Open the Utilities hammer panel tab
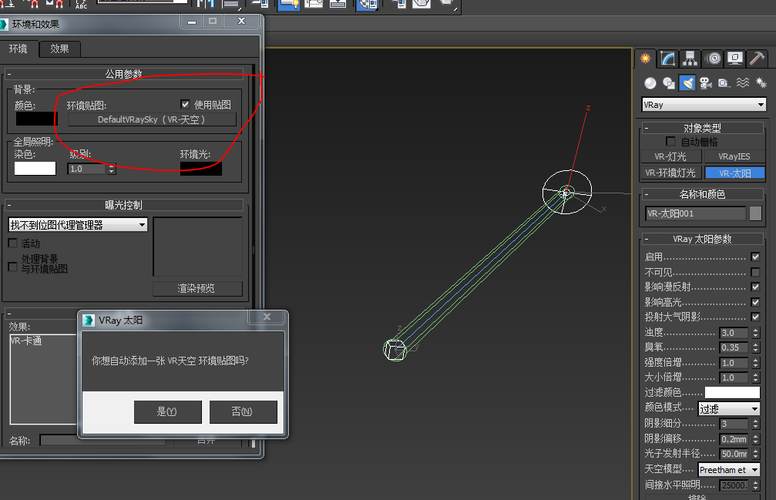 [x=757, y=59]
